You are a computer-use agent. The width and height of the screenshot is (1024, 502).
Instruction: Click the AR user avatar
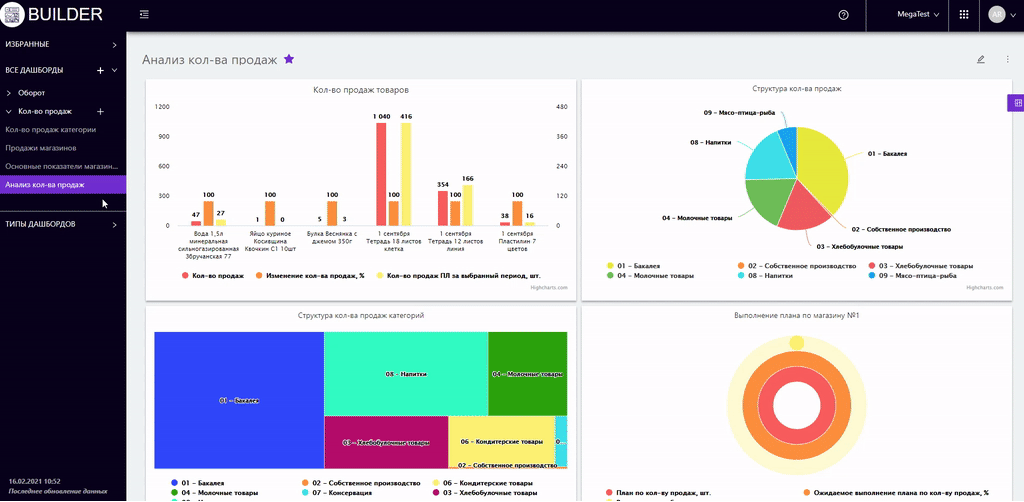996,15
